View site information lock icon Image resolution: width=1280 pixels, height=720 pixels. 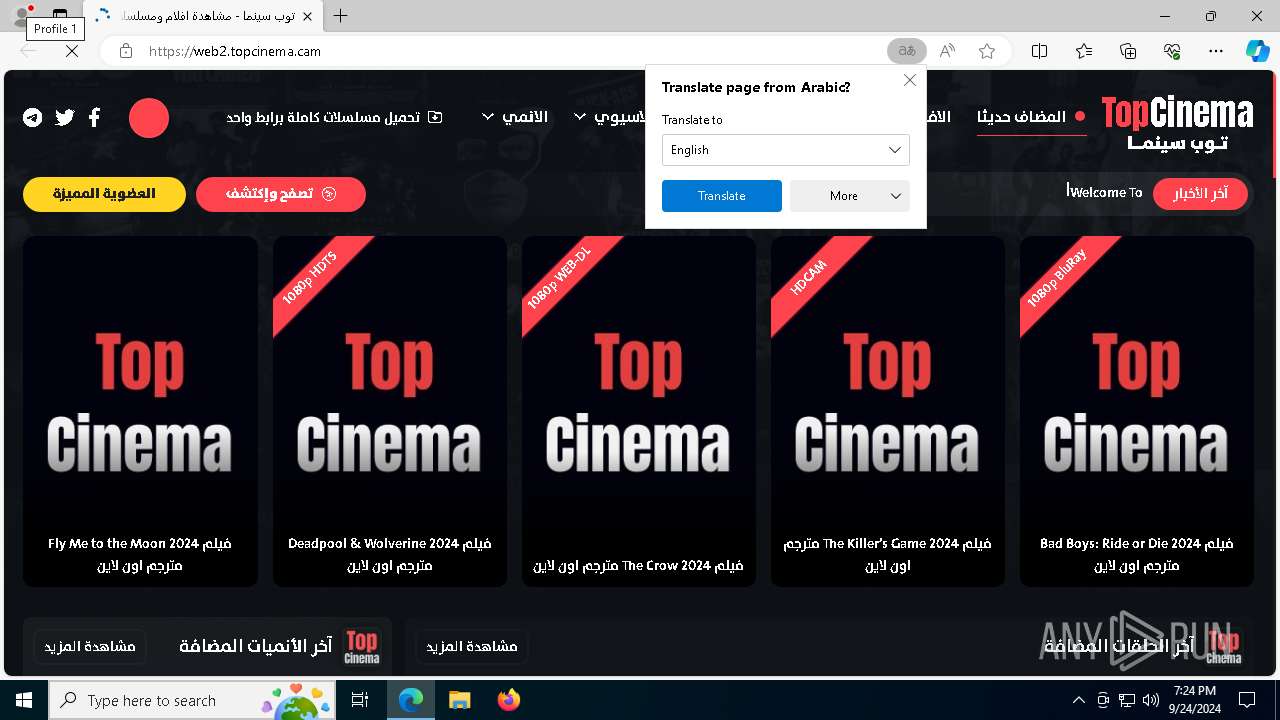pyautogui.click(x=126, y=51)
